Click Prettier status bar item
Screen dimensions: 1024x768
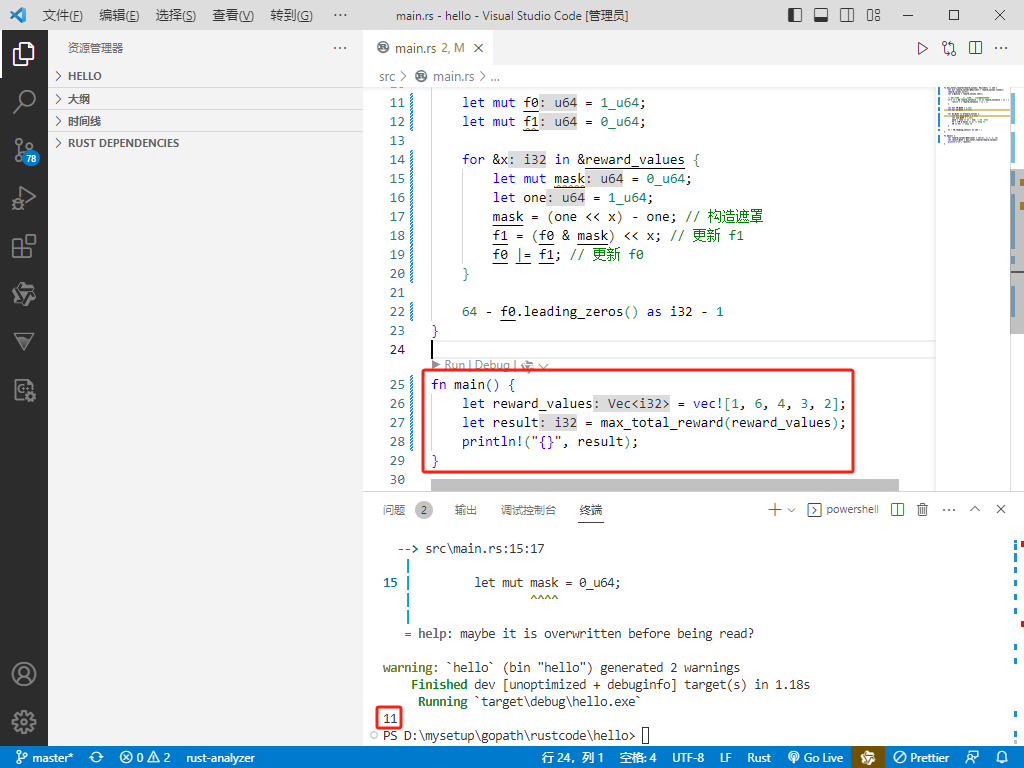[x=921, y=758]
